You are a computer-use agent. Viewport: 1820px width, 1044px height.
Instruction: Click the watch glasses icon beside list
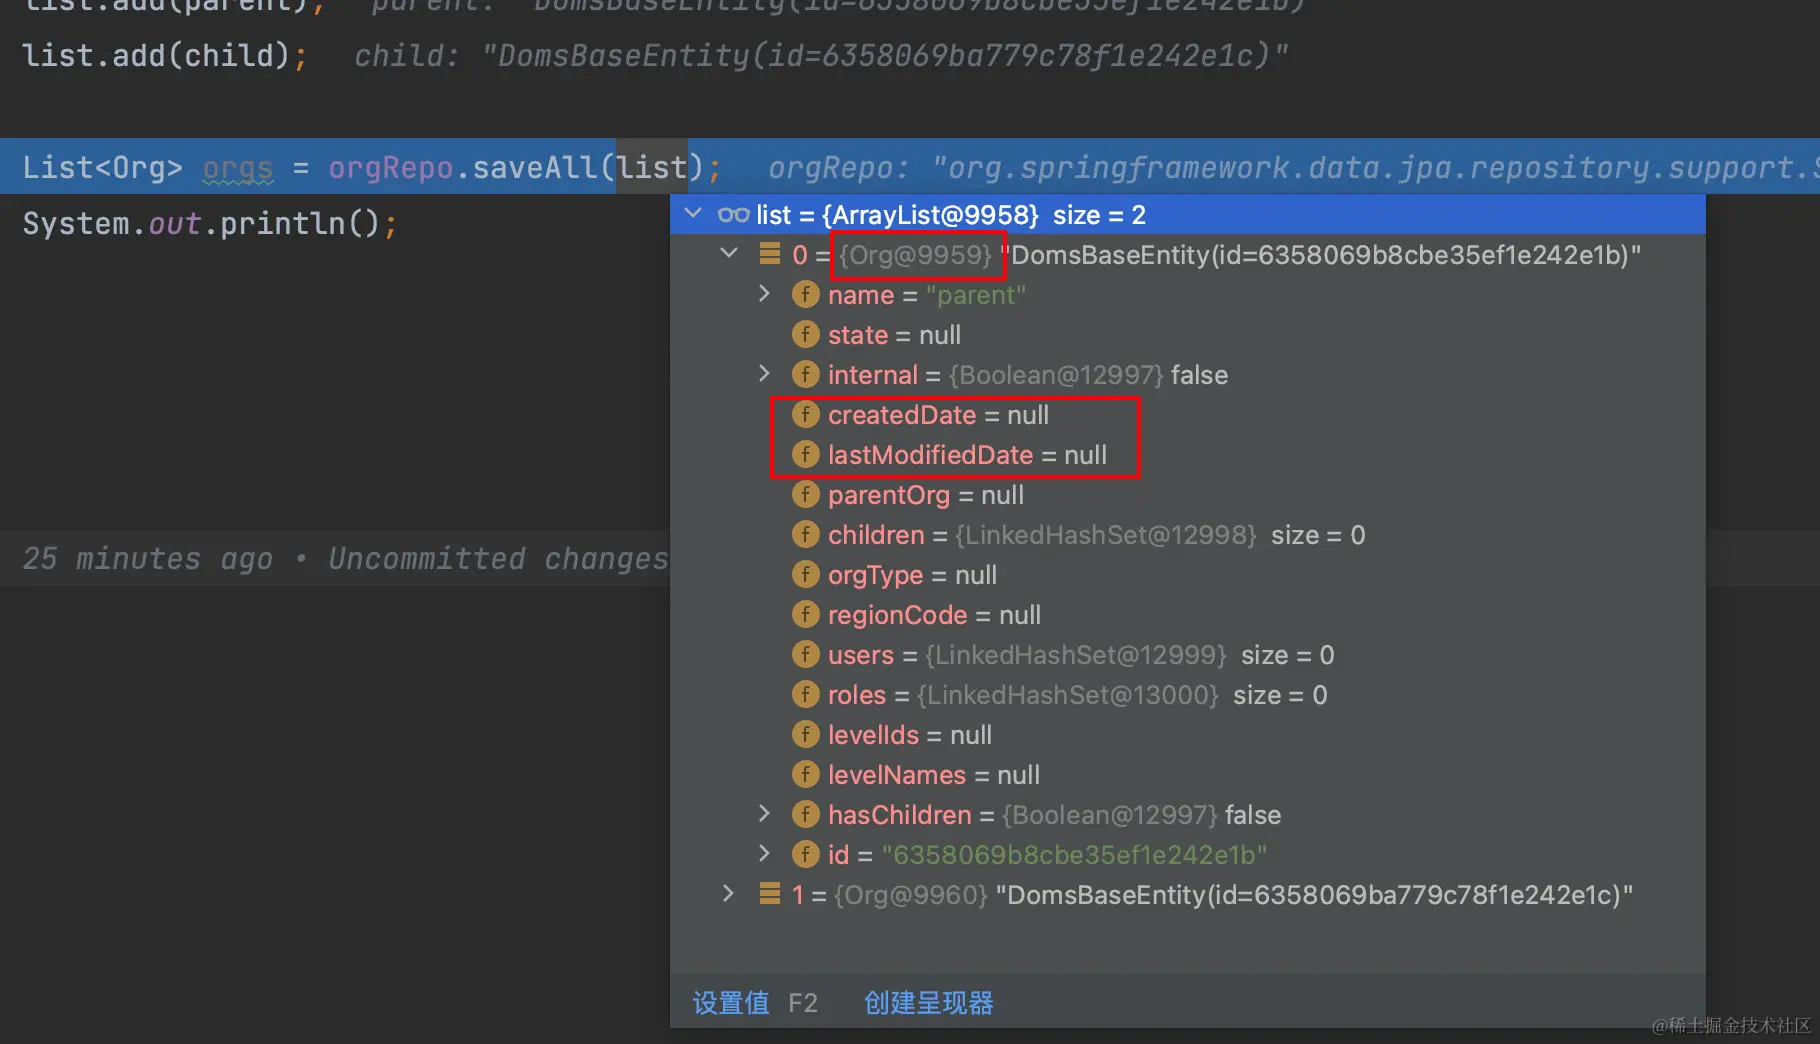point(733,214)
